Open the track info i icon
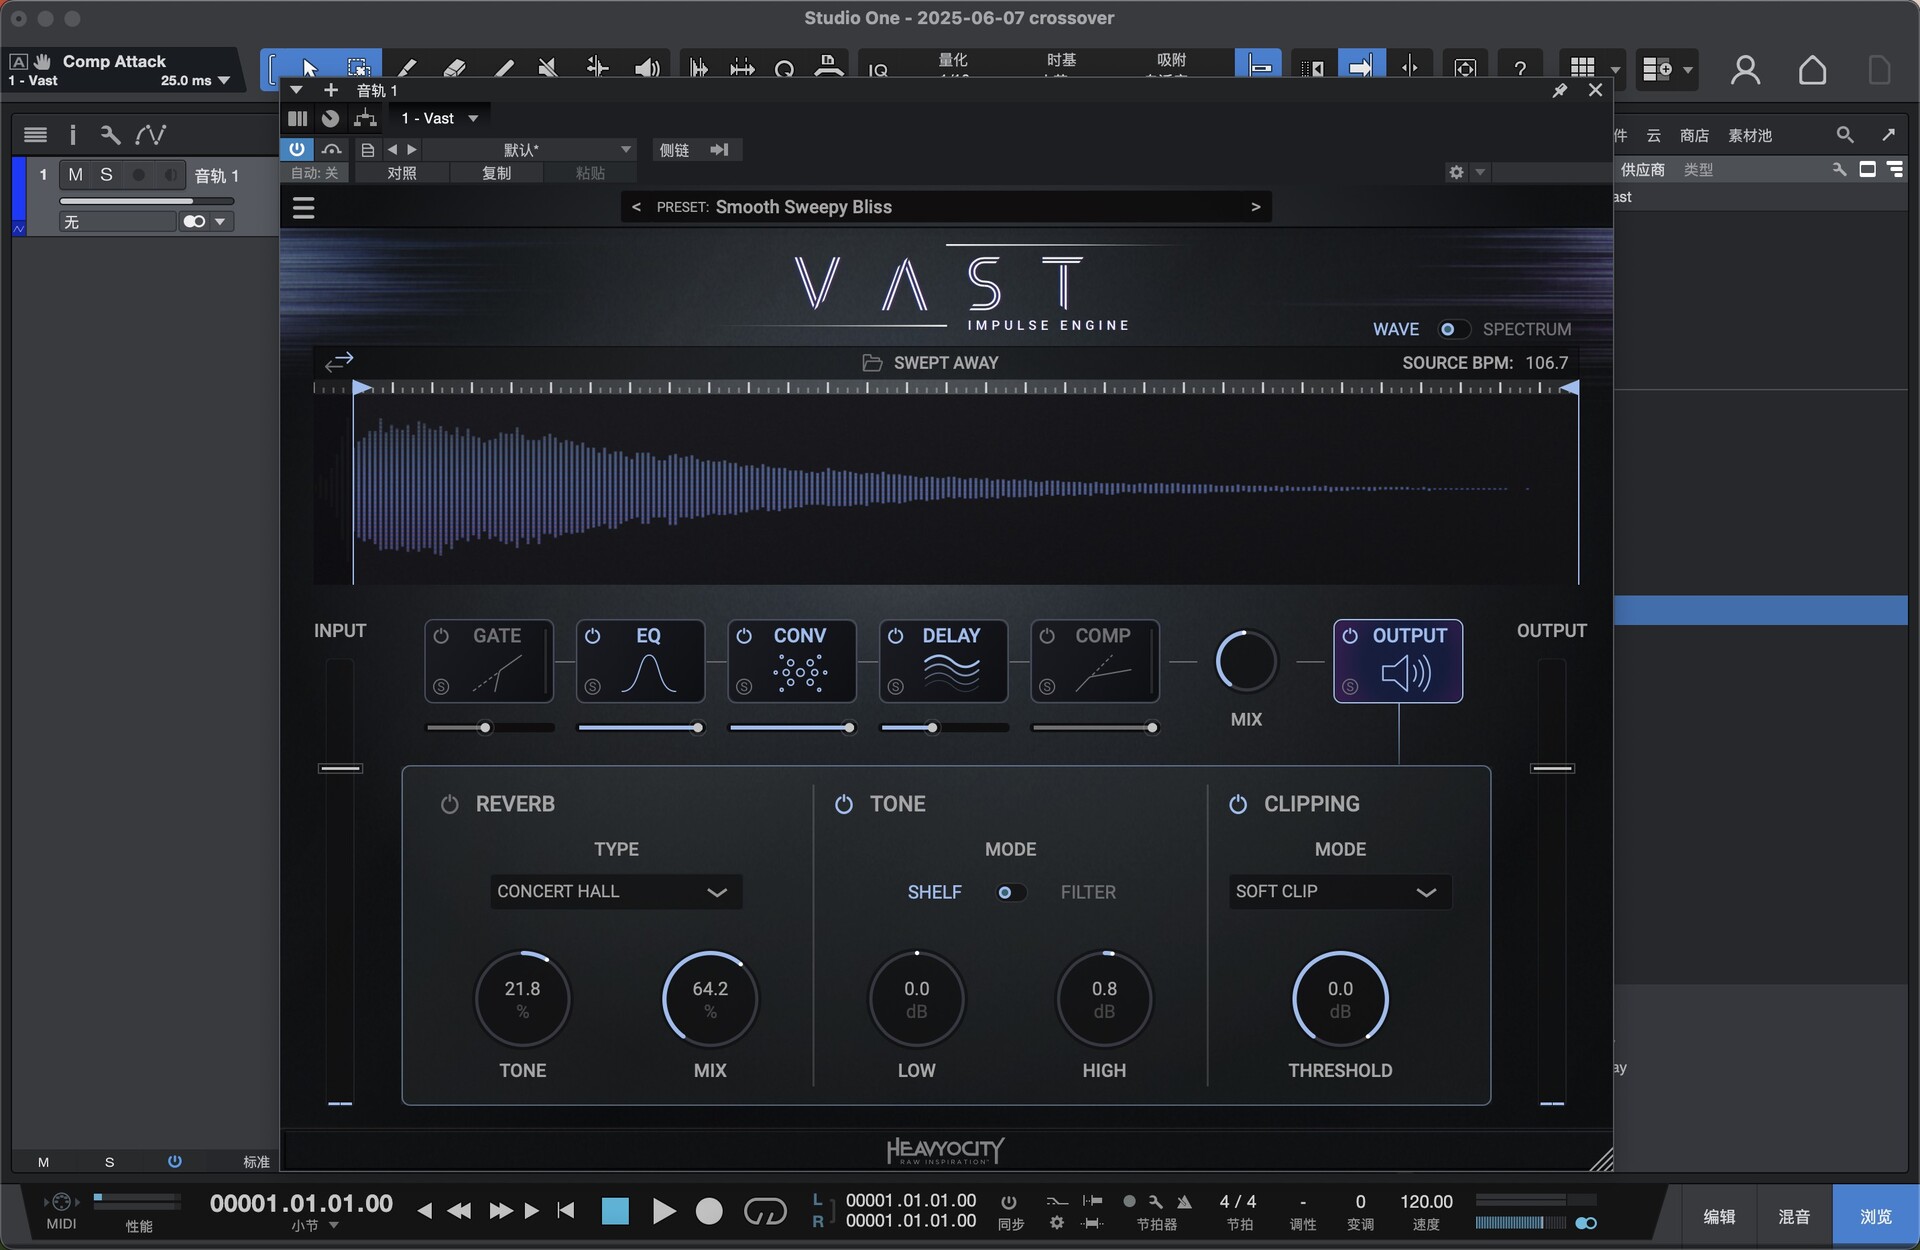This screenshot has width=1920, height=1250. click(72, 134)
